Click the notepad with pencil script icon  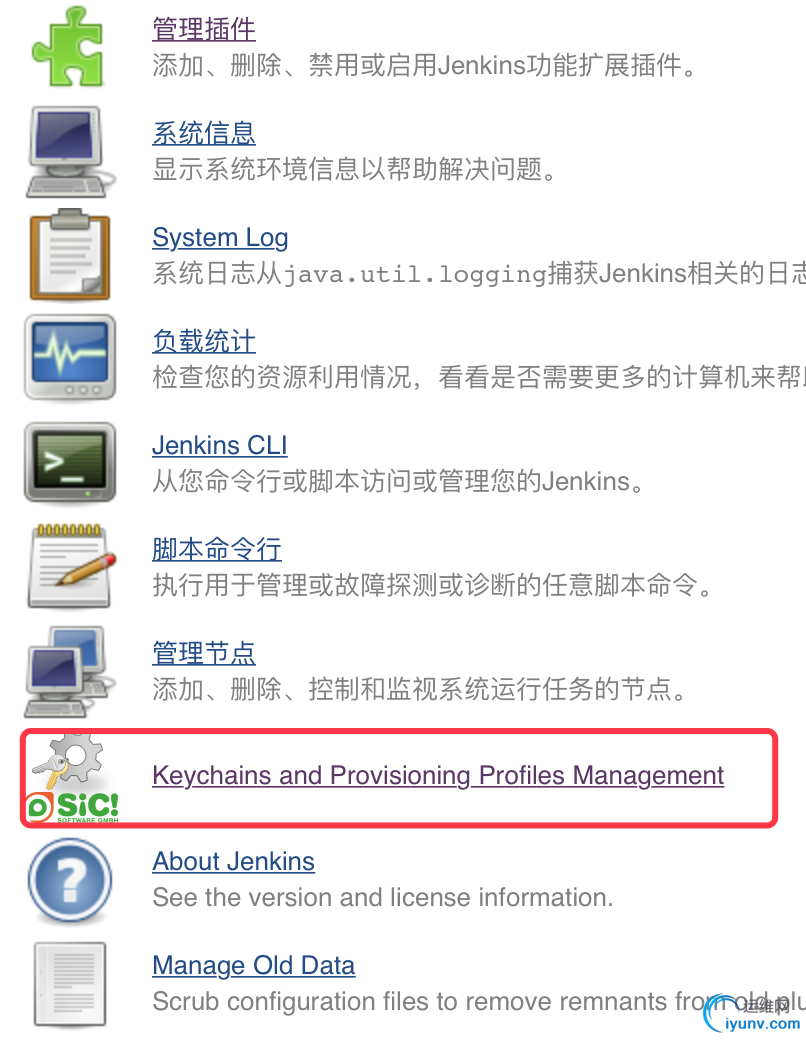[x=72, y=566]
